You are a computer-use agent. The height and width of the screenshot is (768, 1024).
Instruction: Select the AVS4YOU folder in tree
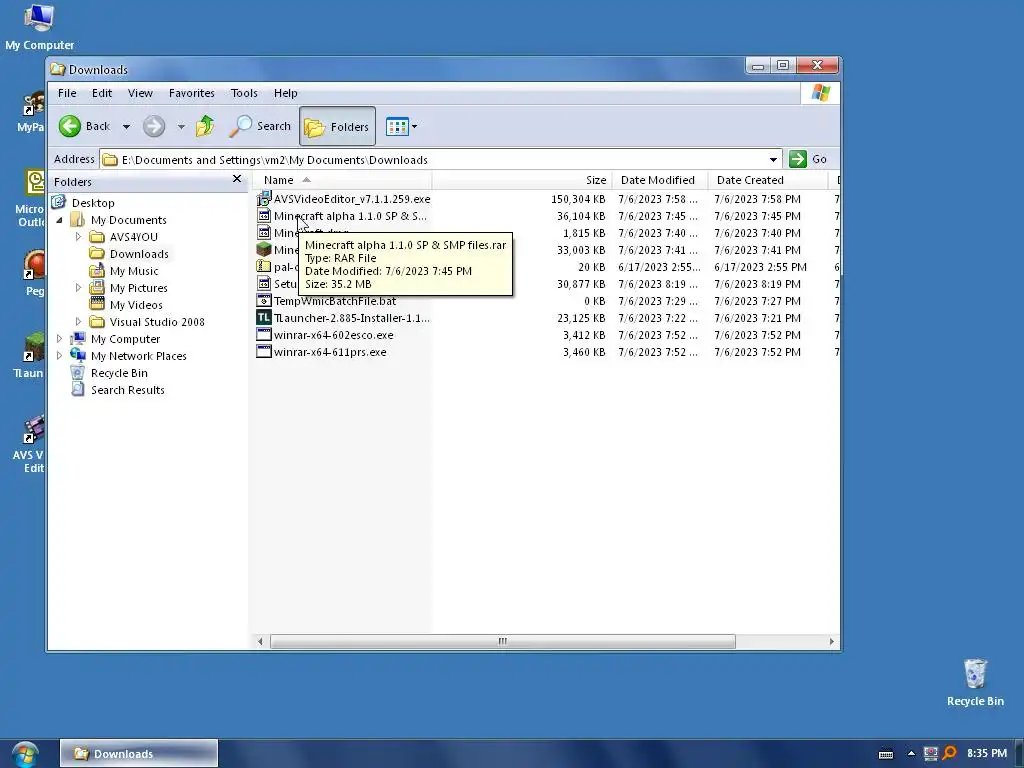point(134,237)
